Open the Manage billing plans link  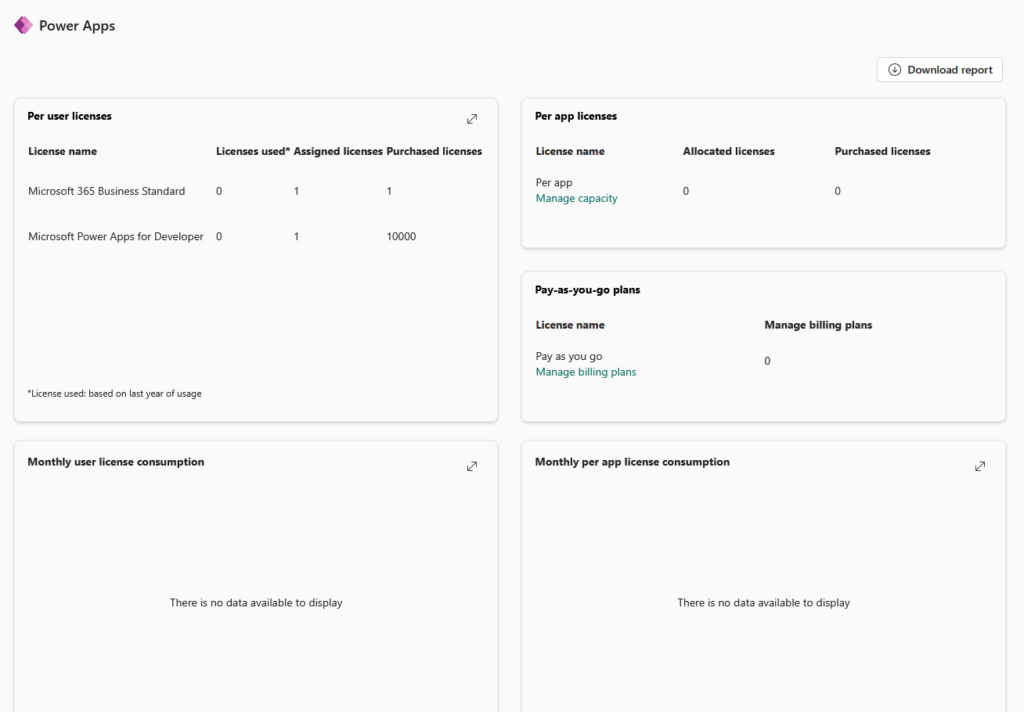[x=586, y=372]
